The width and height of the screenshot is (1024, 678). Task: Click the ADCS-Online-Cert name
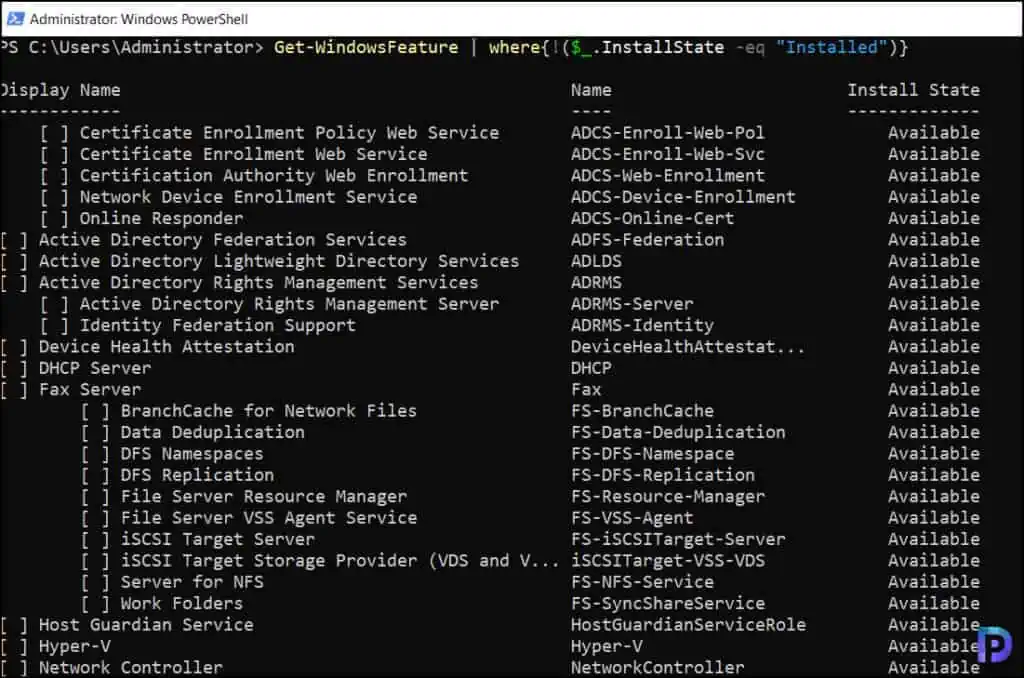652,218
